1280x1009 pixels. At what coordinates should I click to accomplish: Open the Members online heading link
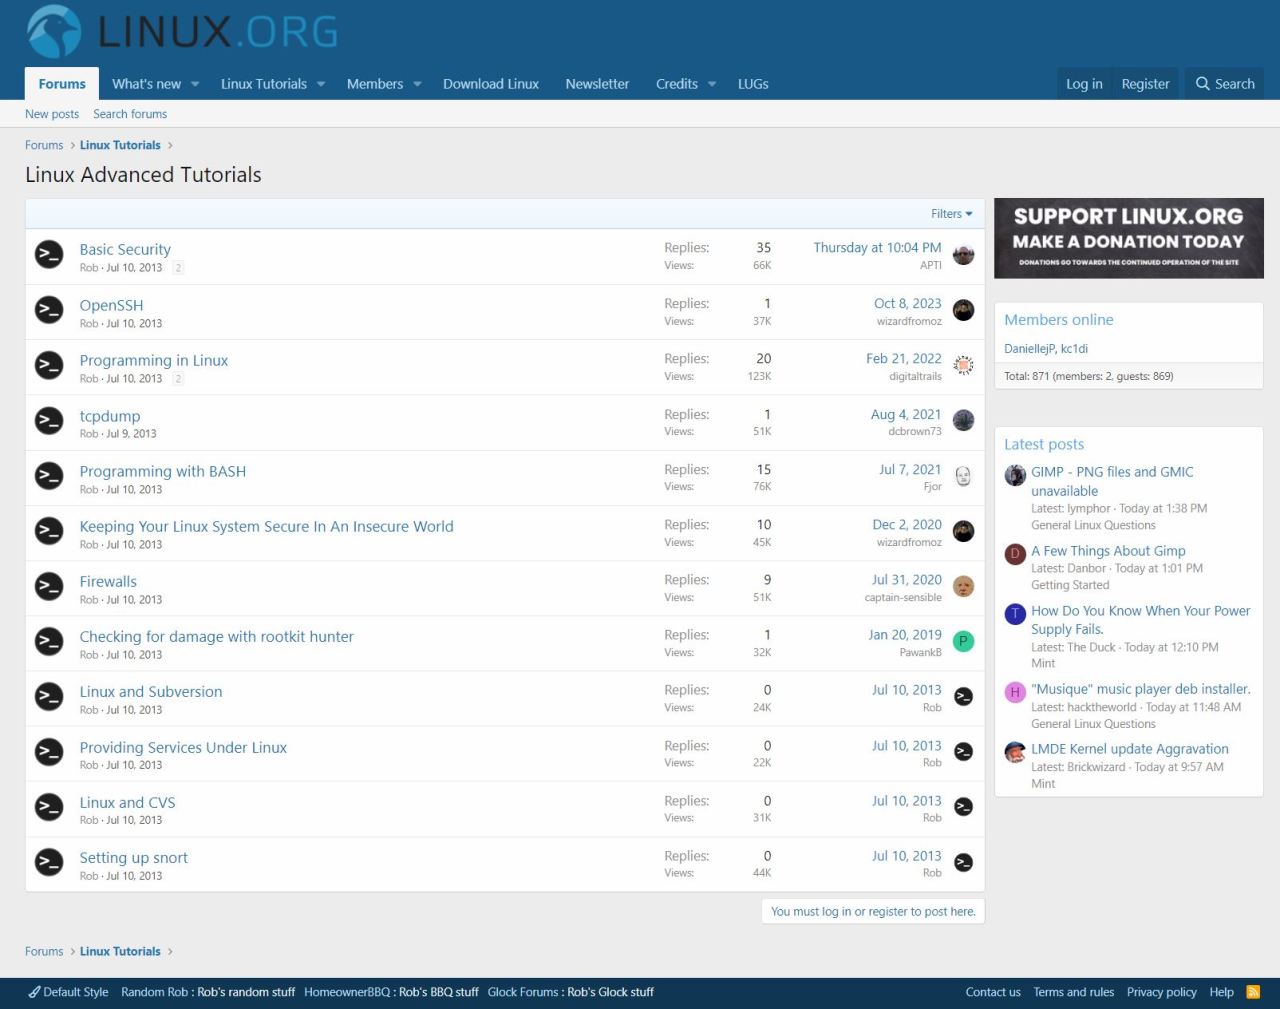[1059, 320]
